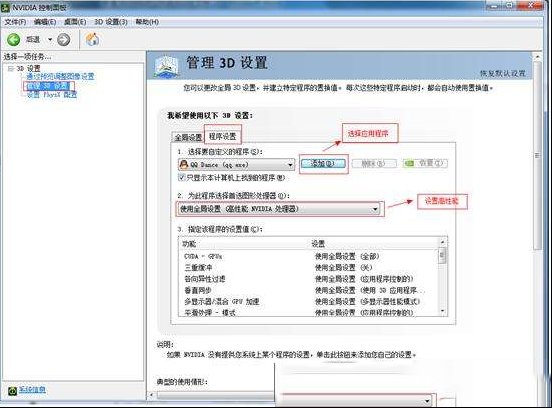Open the back history dropdown arrow
The image size is (552, 408).
pos(50,39)
